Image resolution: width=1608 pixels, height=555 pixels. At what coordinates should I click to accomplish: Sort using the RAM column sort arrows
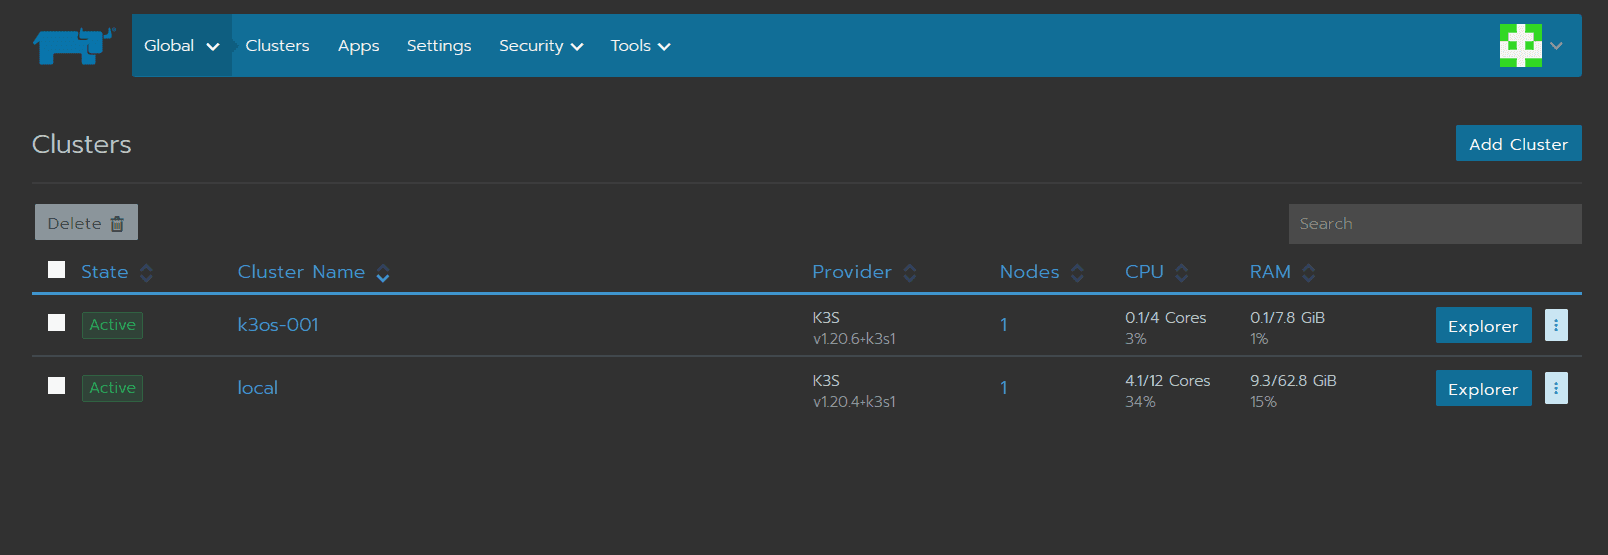click(1309, 273)
